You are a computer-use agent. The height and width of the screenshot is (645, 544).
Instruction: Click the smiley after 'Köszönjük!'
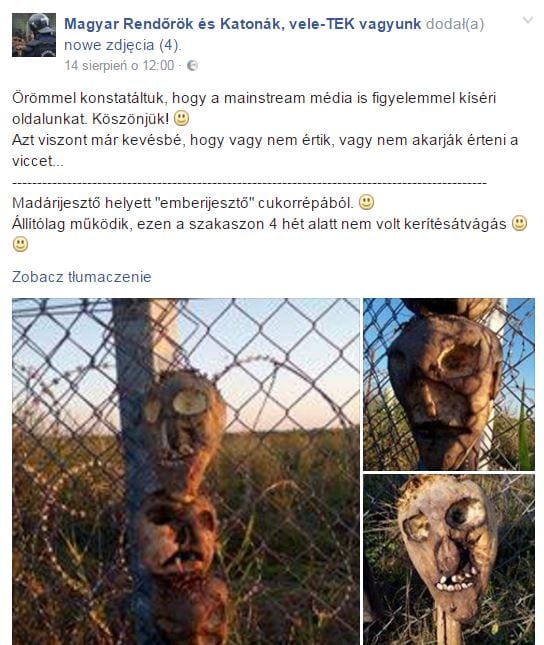click(x=181, y=118)
